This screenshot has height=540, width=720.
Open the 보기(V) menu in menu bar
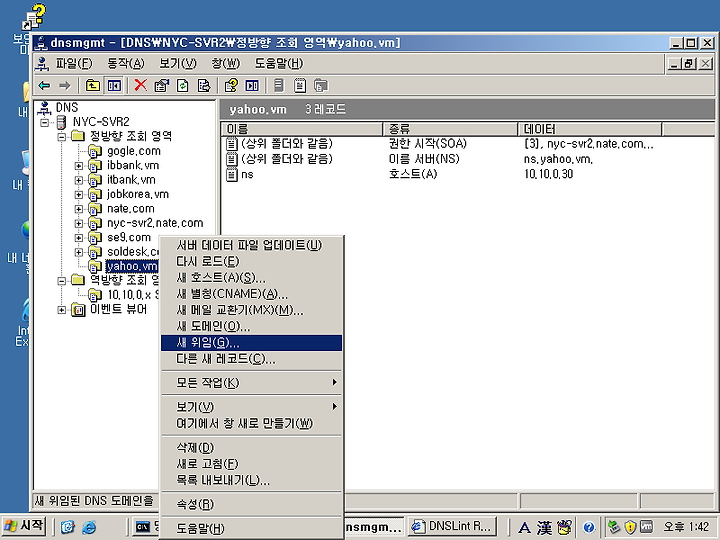click(178, 63)
